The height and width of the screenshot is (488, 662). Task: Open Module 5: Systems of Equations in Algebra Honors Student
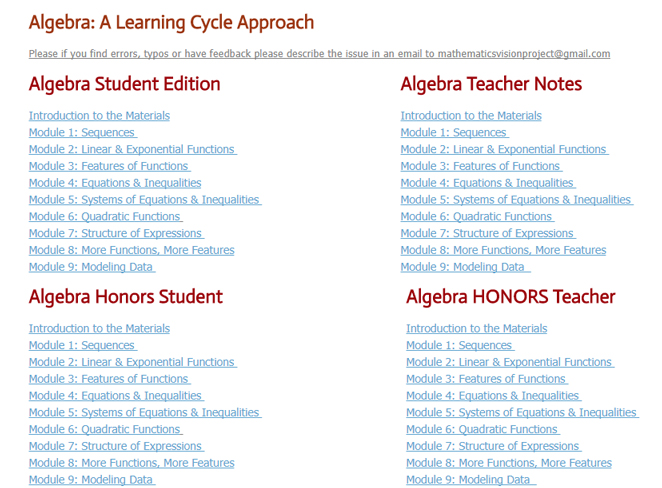pos(144,413)
